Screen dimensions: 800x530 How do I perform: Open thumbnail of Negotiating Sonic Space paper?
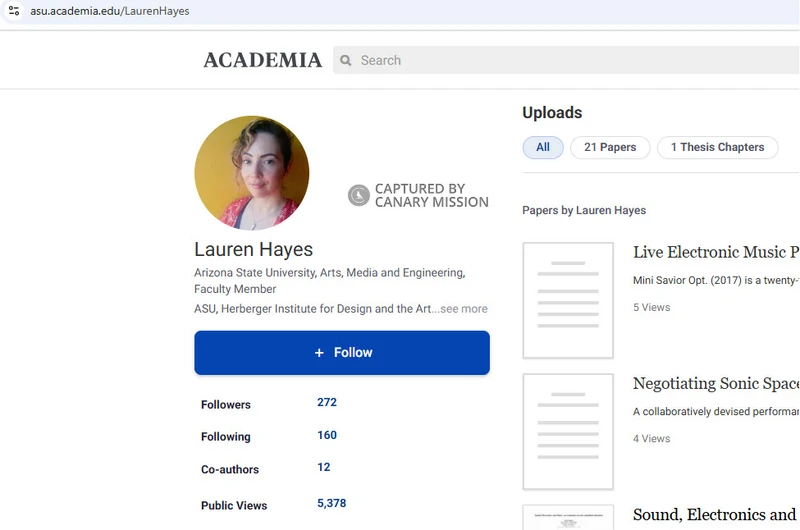pyautogui.click(x=568, y=432)
